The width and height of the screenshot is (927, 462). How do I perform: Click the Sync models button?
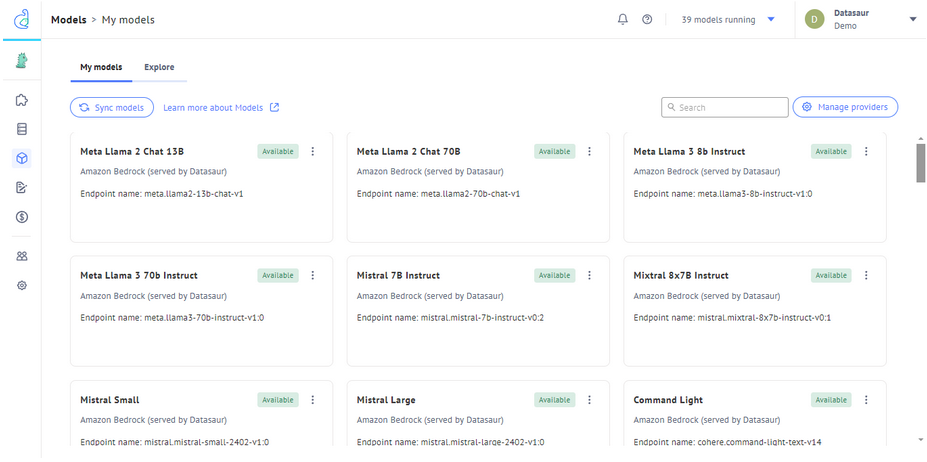pyautogui.click(x=112, y=108)
